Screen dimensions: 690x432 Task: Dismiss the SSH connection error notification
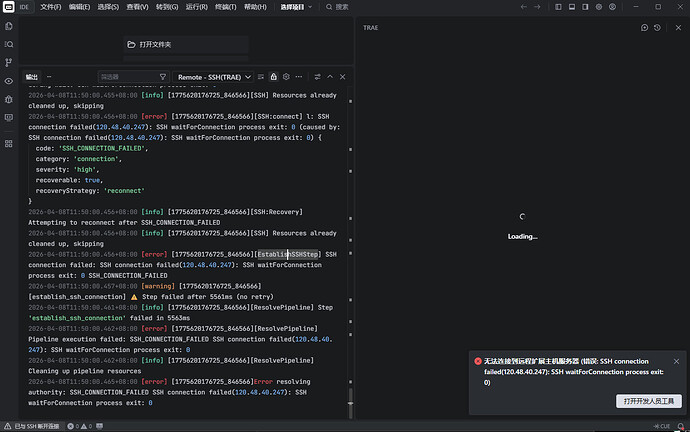677,360
